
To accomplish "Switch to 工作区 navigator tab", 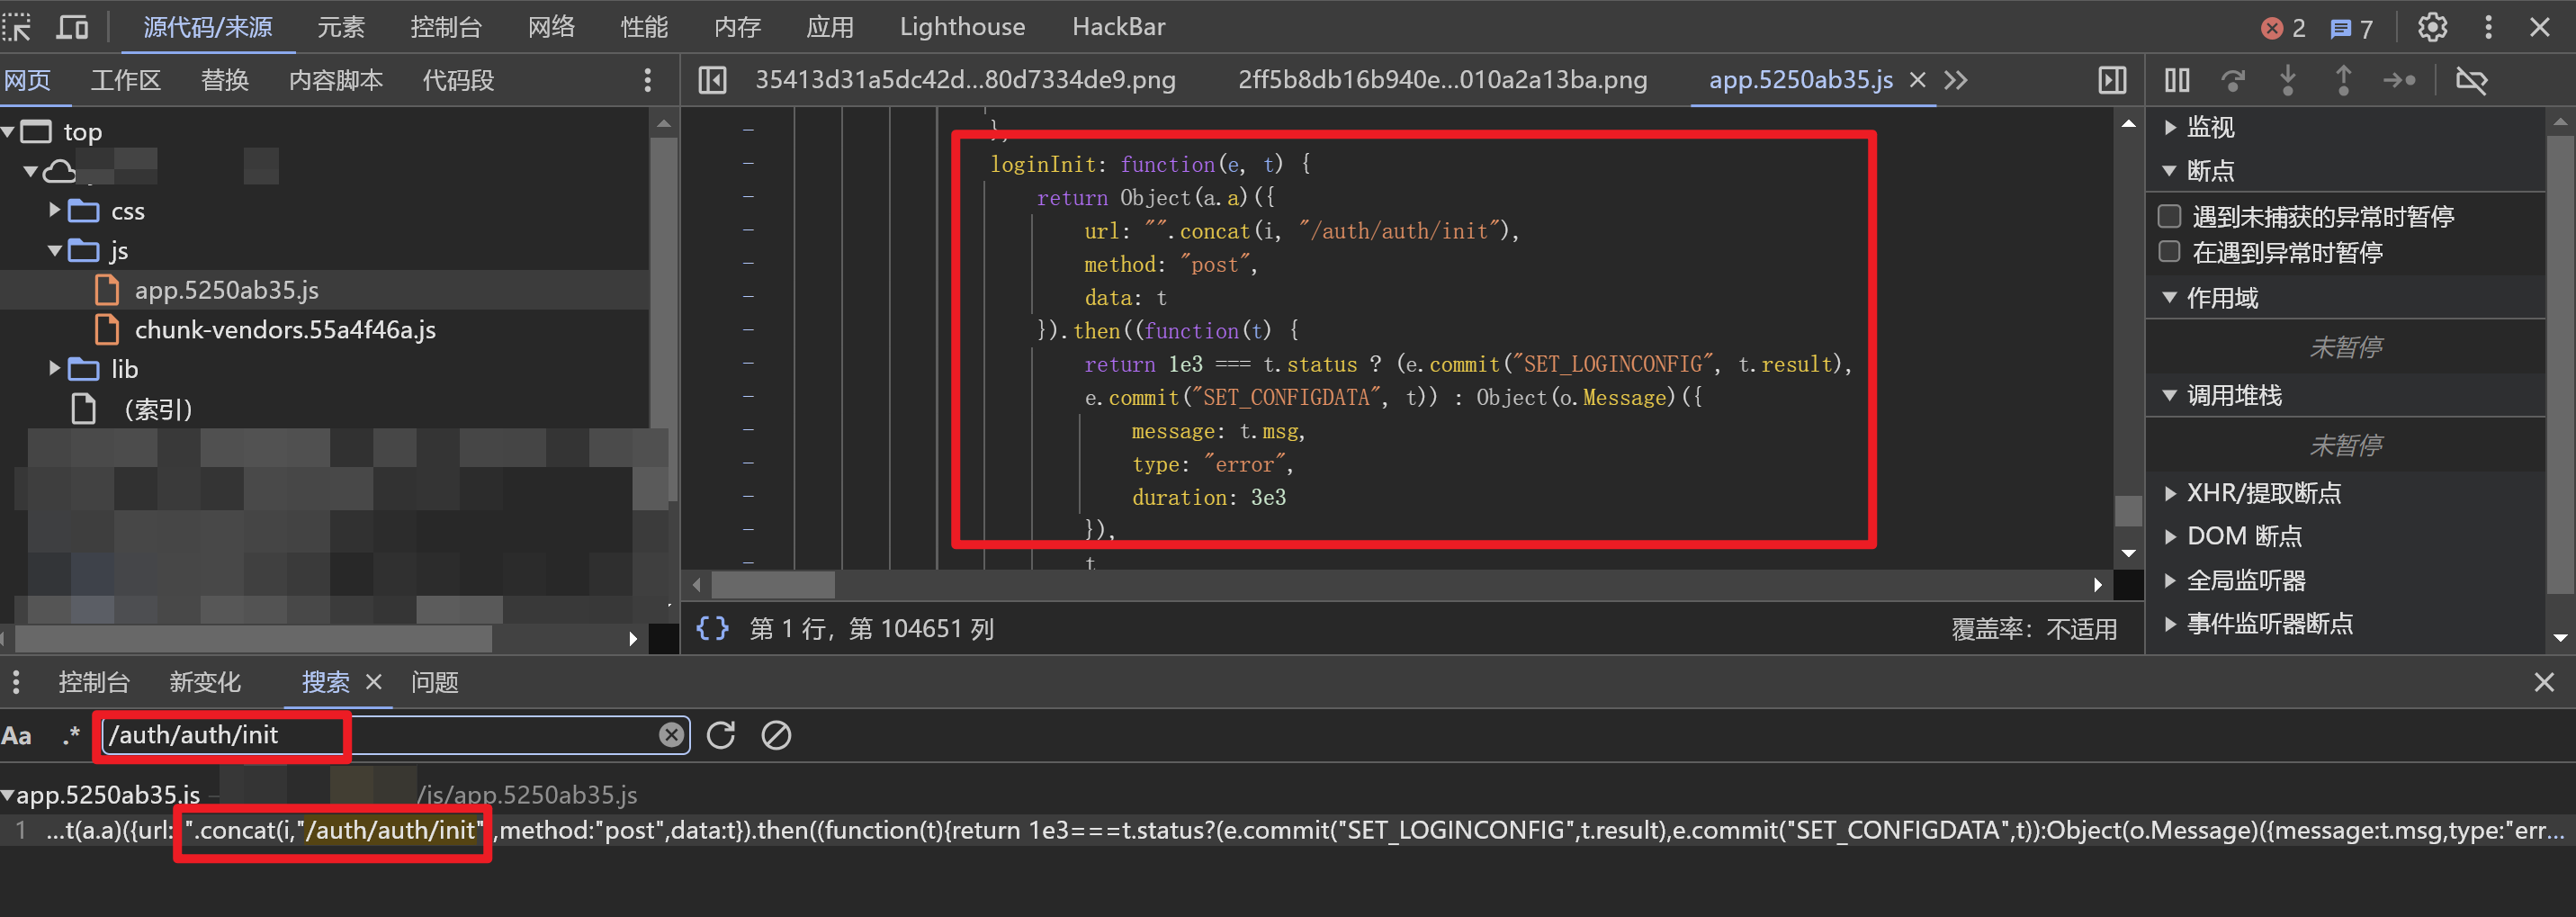I will point(126,80).
